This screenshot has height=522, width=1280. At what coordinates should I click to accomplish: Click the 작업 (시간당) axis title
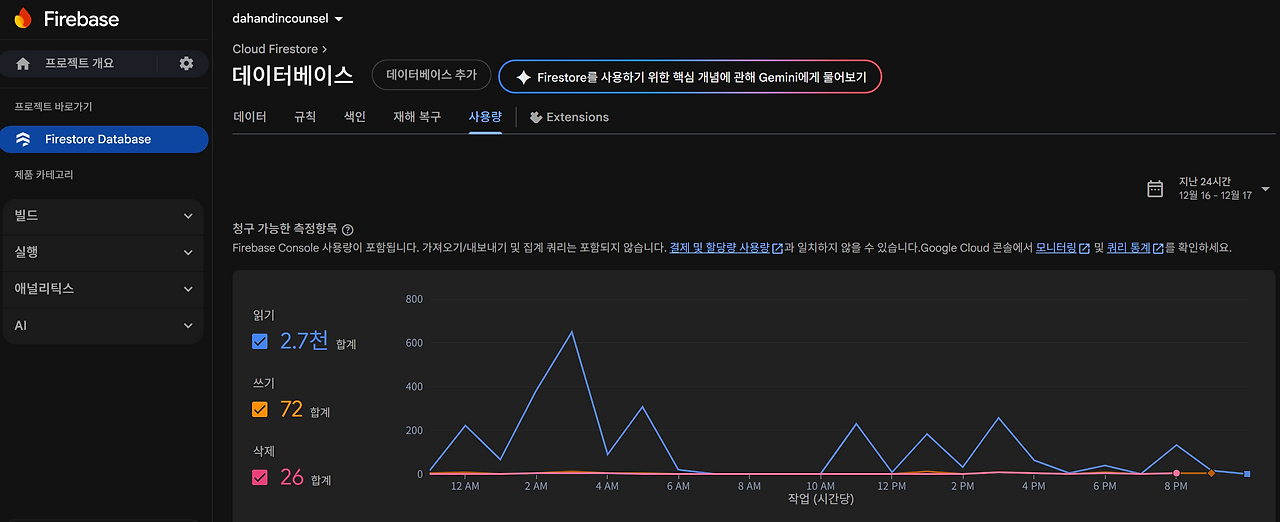tap(821, 499)
